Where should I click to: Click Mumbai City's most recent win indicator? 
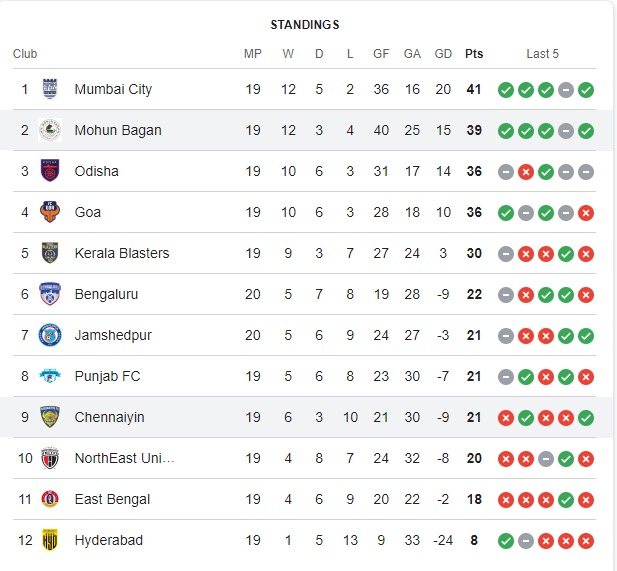586,90
